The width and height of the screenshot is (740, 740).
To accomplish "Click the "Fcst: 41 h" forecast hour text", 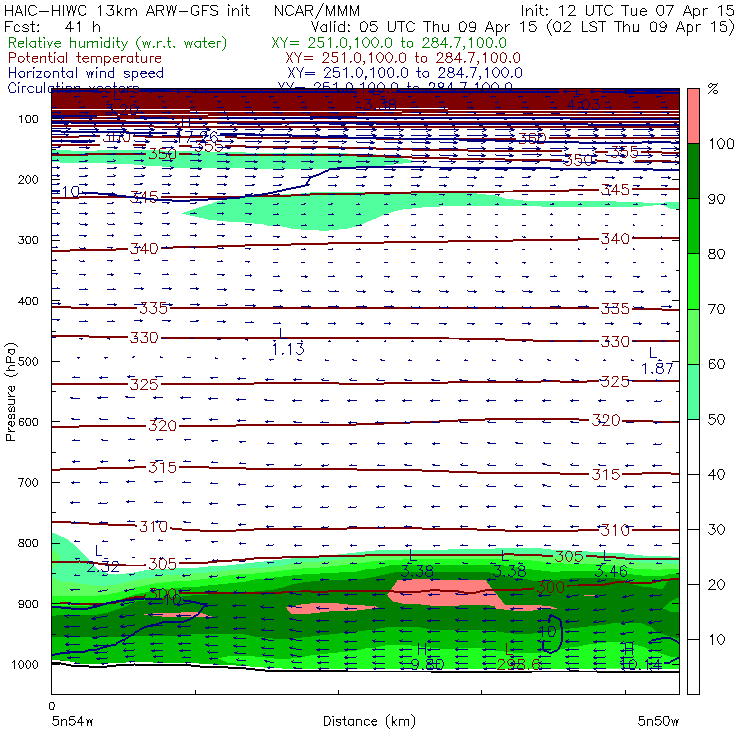I will (52, 27).
